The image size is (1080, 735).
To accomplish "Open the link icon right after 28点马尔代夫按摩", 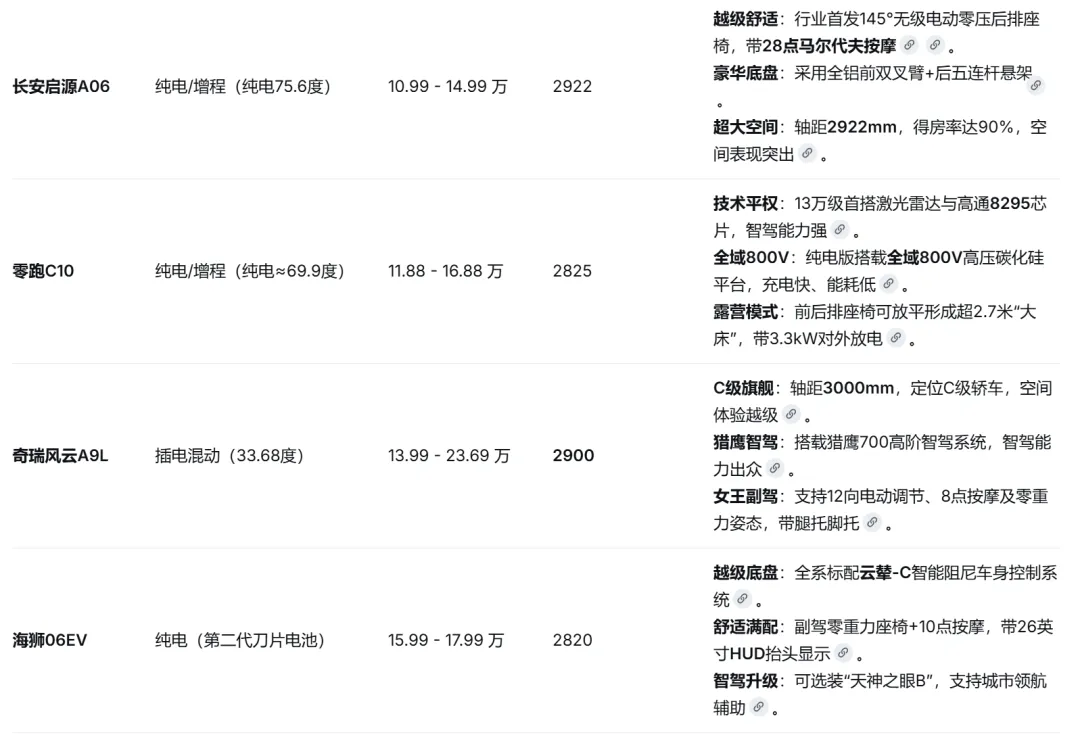I will (x=909, y=45).
